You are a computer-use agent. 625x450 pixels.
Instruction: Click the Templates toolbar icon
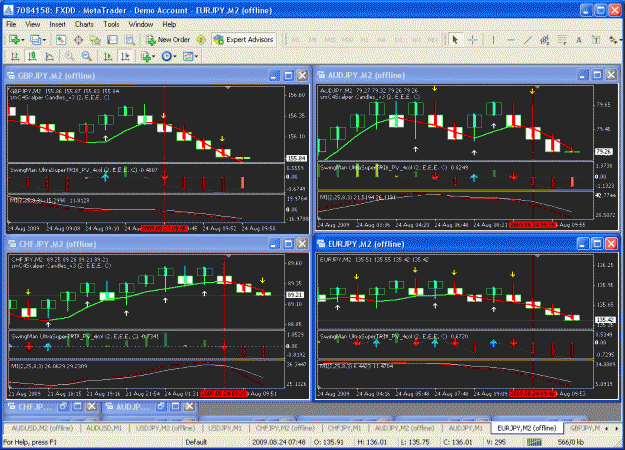[x=188, y=56]
